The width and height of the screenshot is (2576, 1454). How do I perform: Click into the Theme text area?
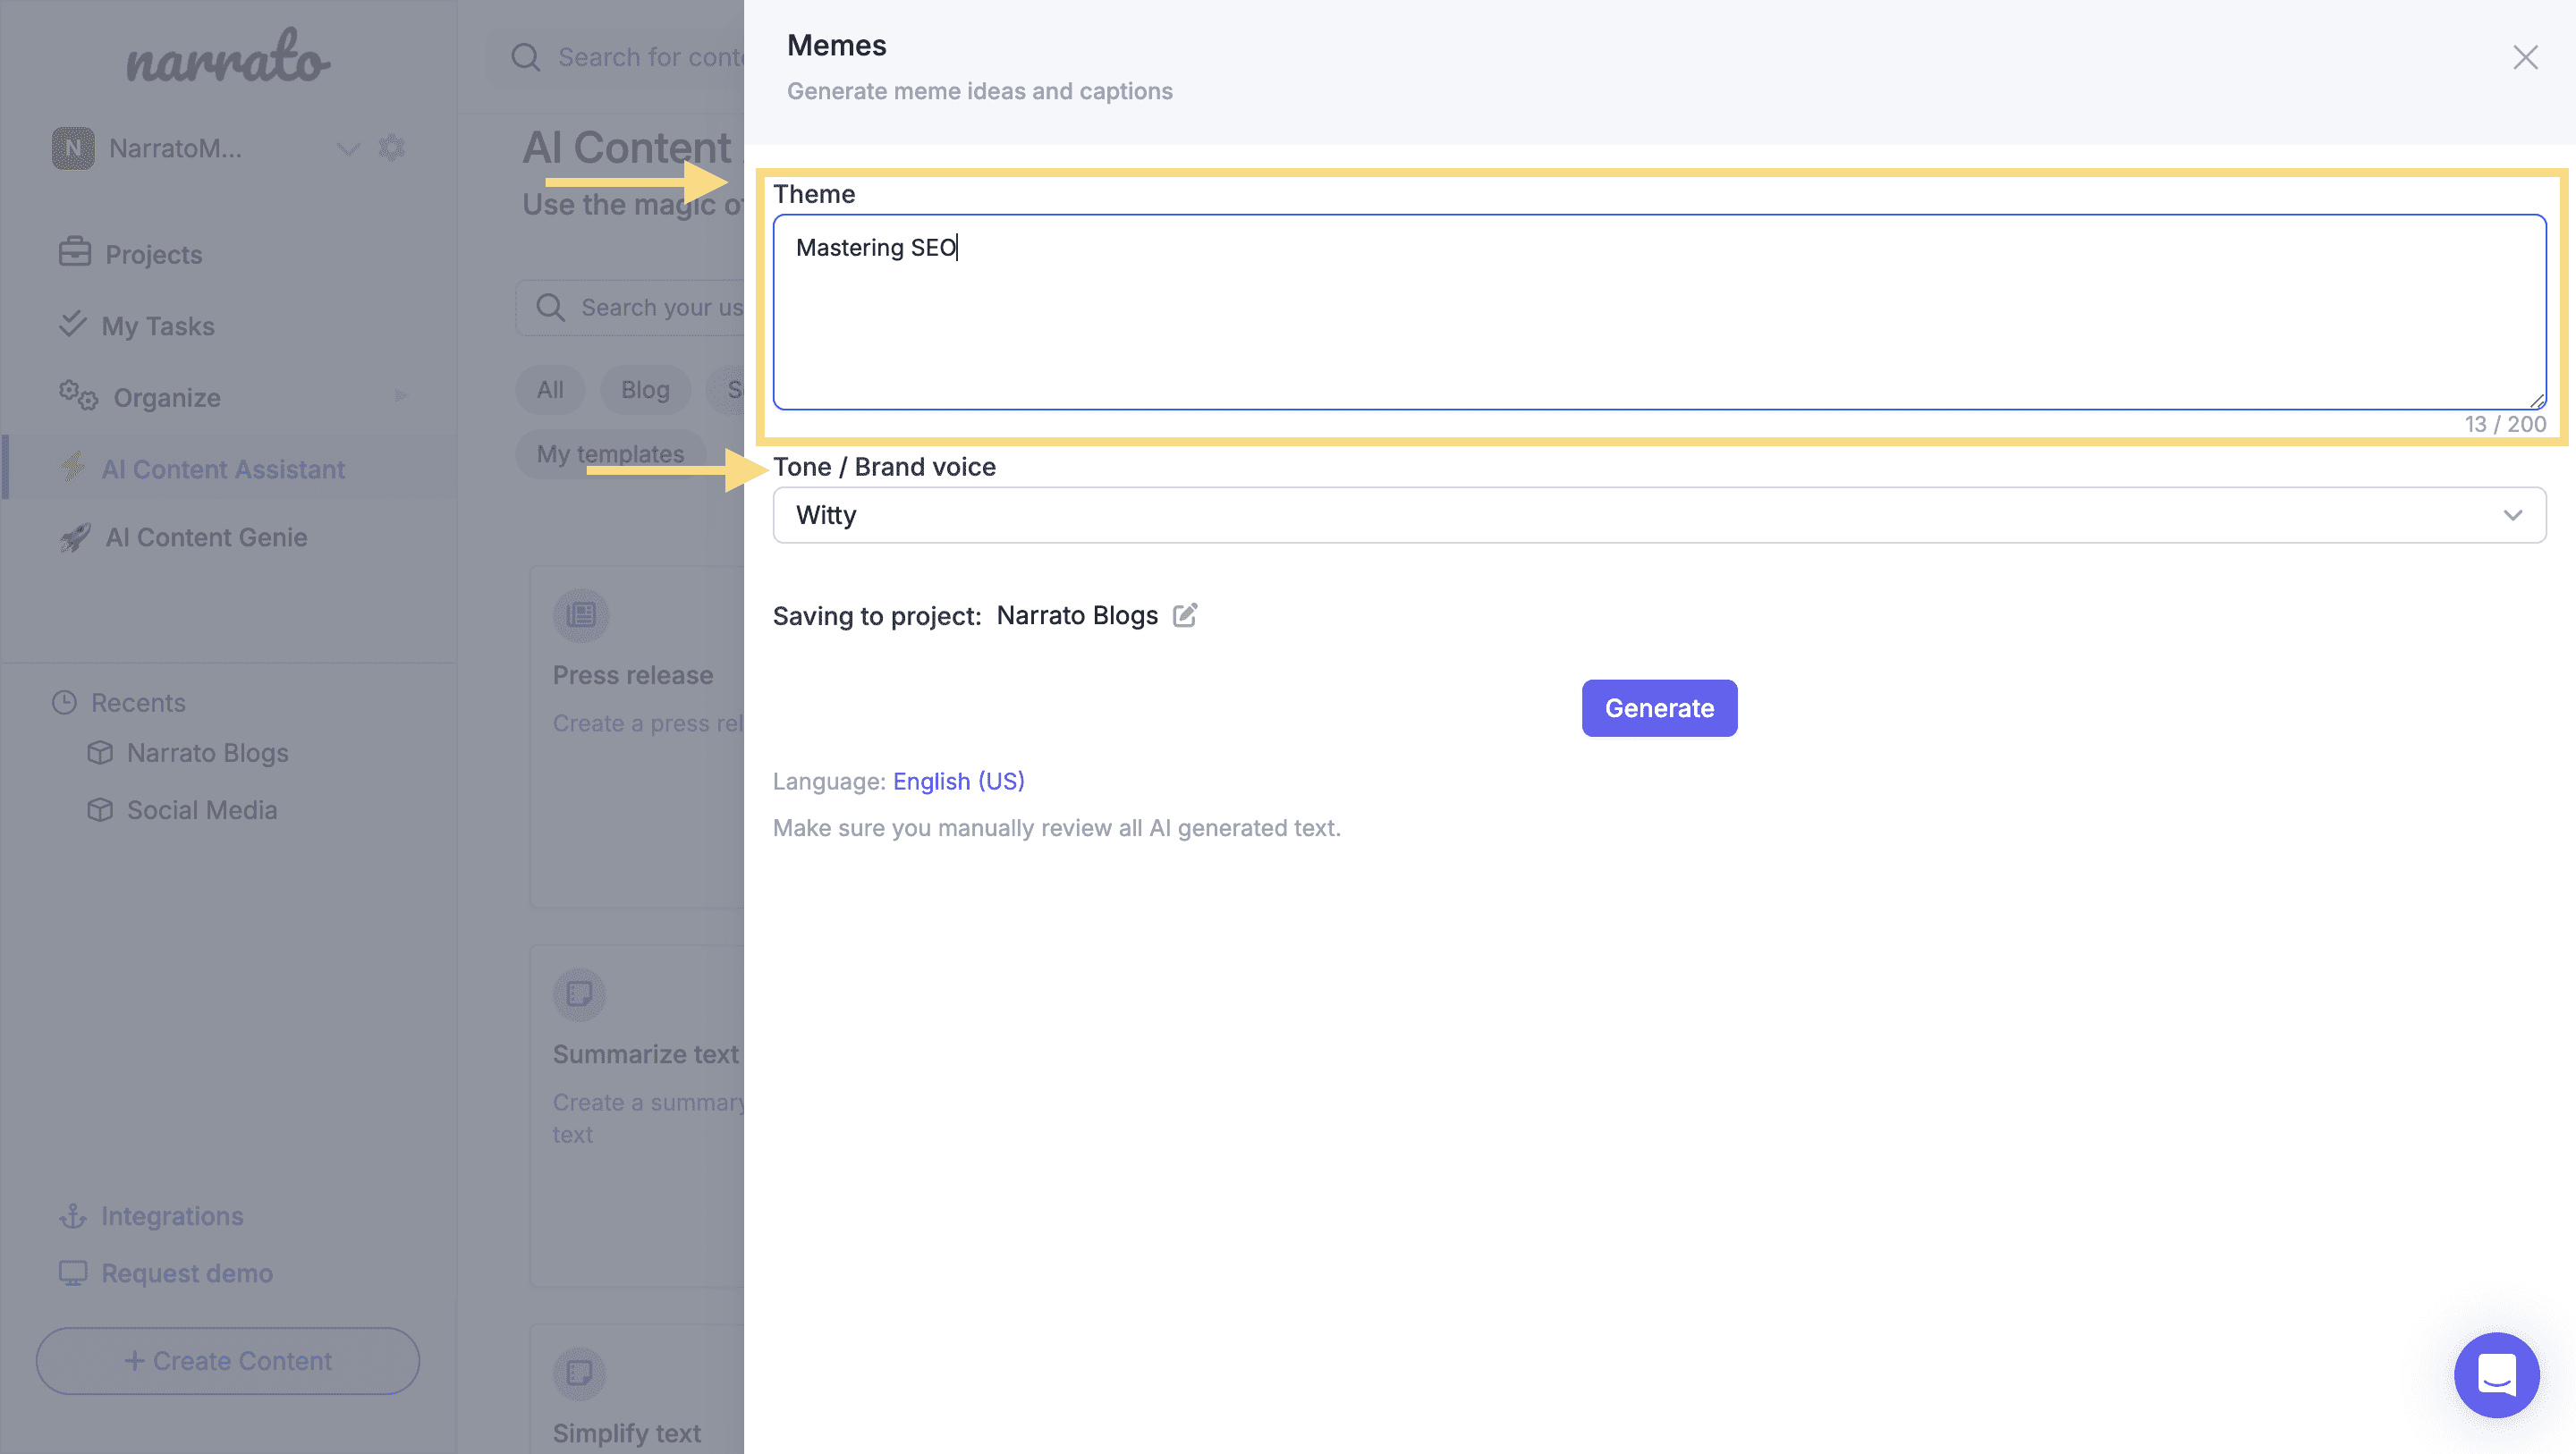(1659, 312)
